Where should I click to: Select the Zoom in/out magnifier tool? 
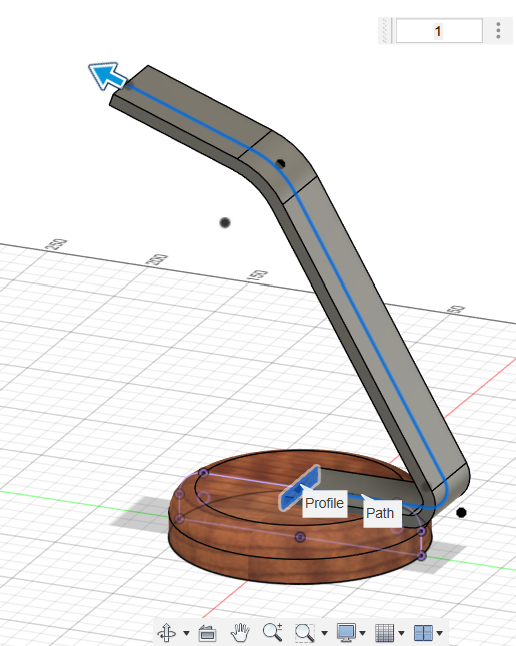272,632
